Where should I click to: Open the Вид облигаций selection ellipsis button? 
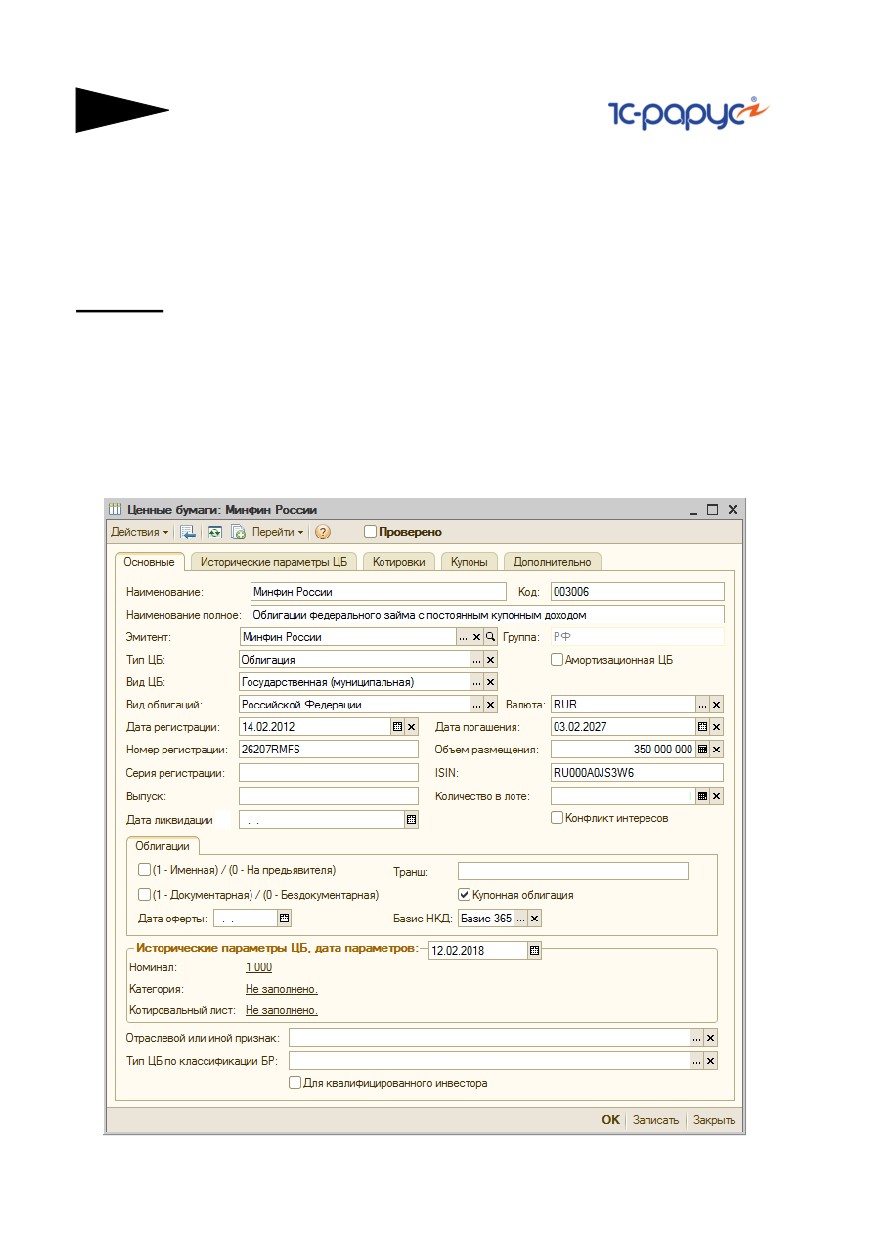coord(477,704)
